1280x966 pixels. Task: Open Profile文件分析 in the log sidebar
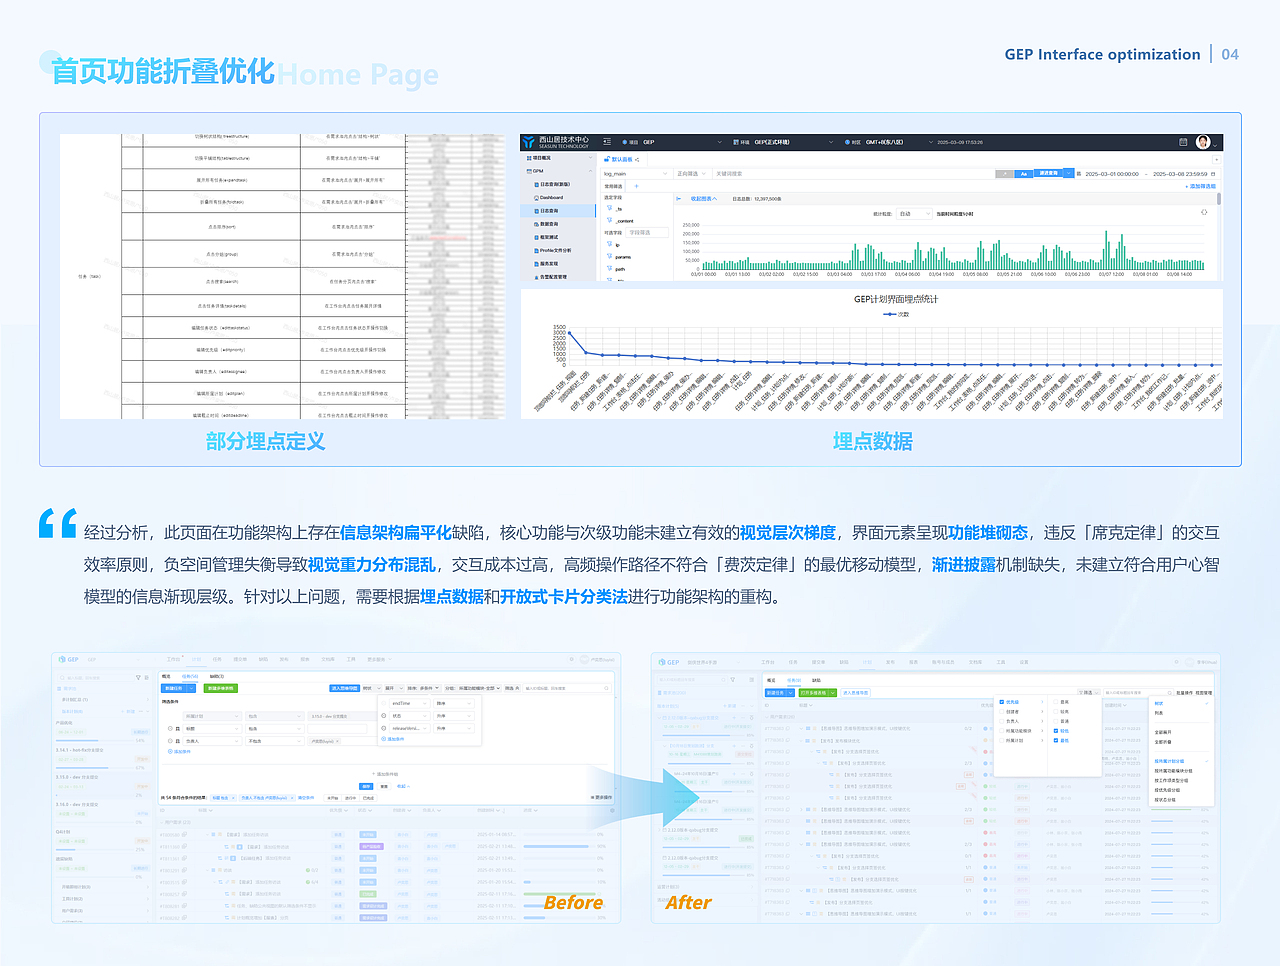click(x=553, y=250)
